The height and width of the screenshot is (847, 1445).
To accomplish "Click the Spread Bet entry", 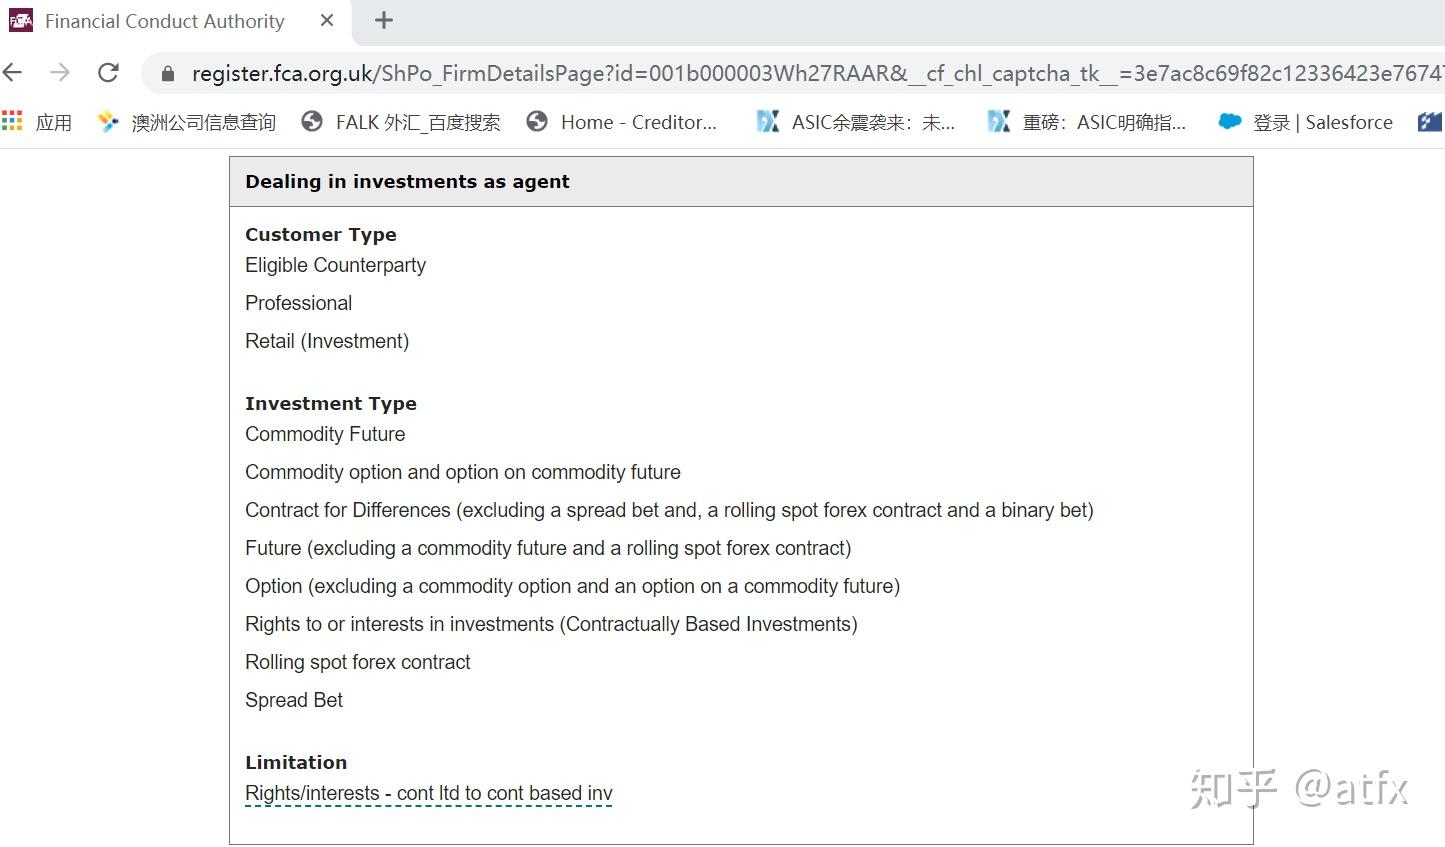I will (294, 700).
